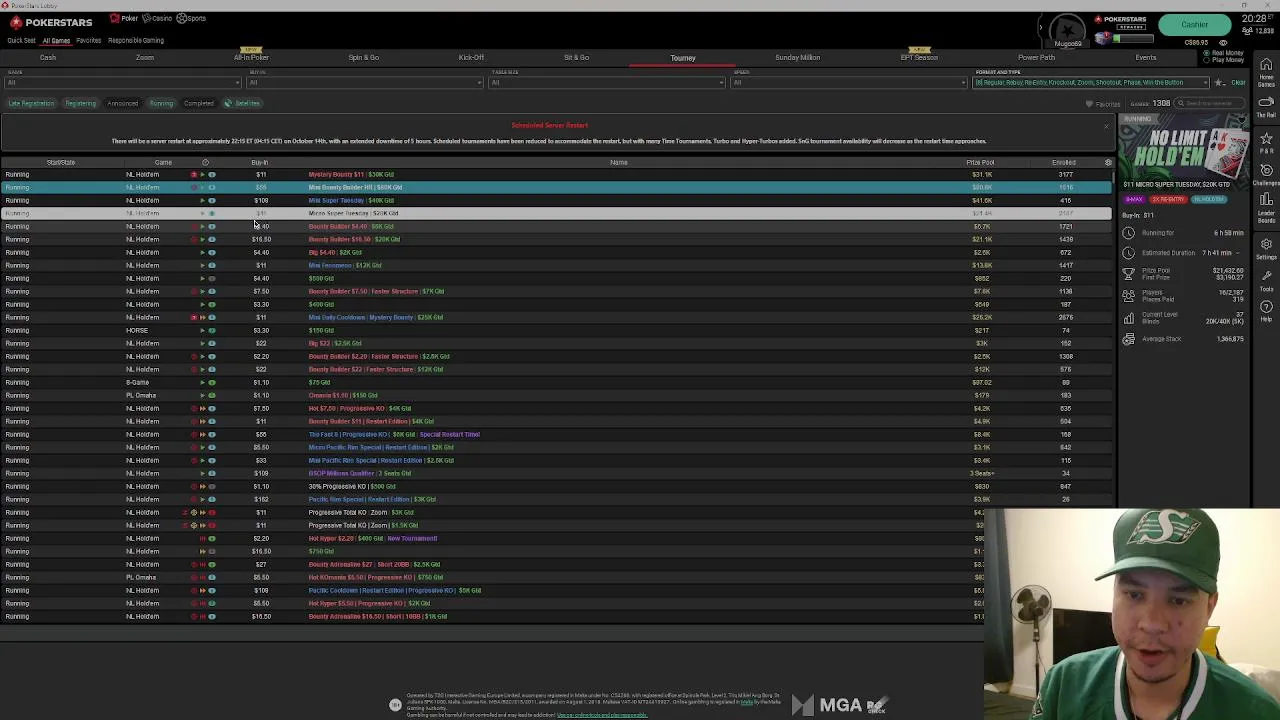
Task: Click the Favorites heart filter
Action: tap(1104, 104)
